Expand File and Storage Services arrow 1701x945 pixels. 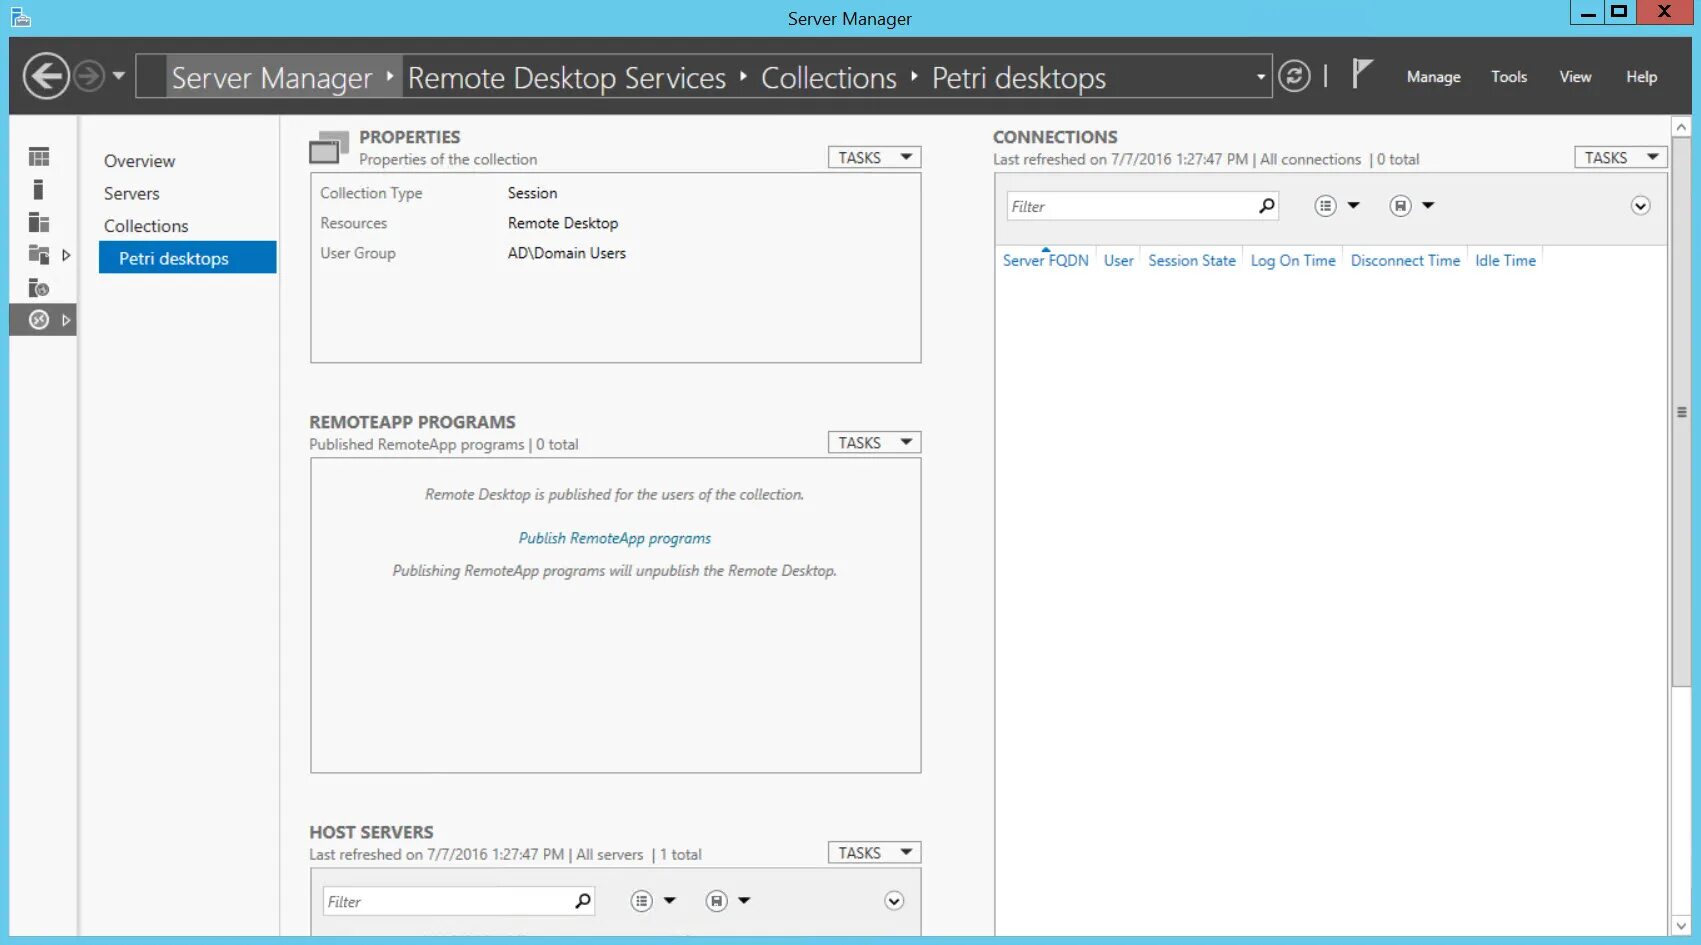click(x=66, y=255)
